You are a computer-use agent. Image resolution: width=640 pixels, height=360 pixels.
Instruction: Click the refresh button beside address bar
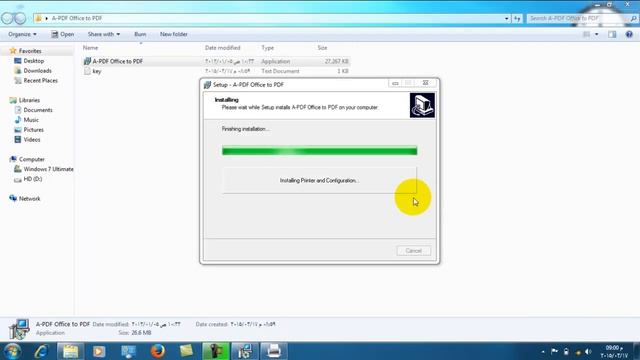[x=517, y=18]
